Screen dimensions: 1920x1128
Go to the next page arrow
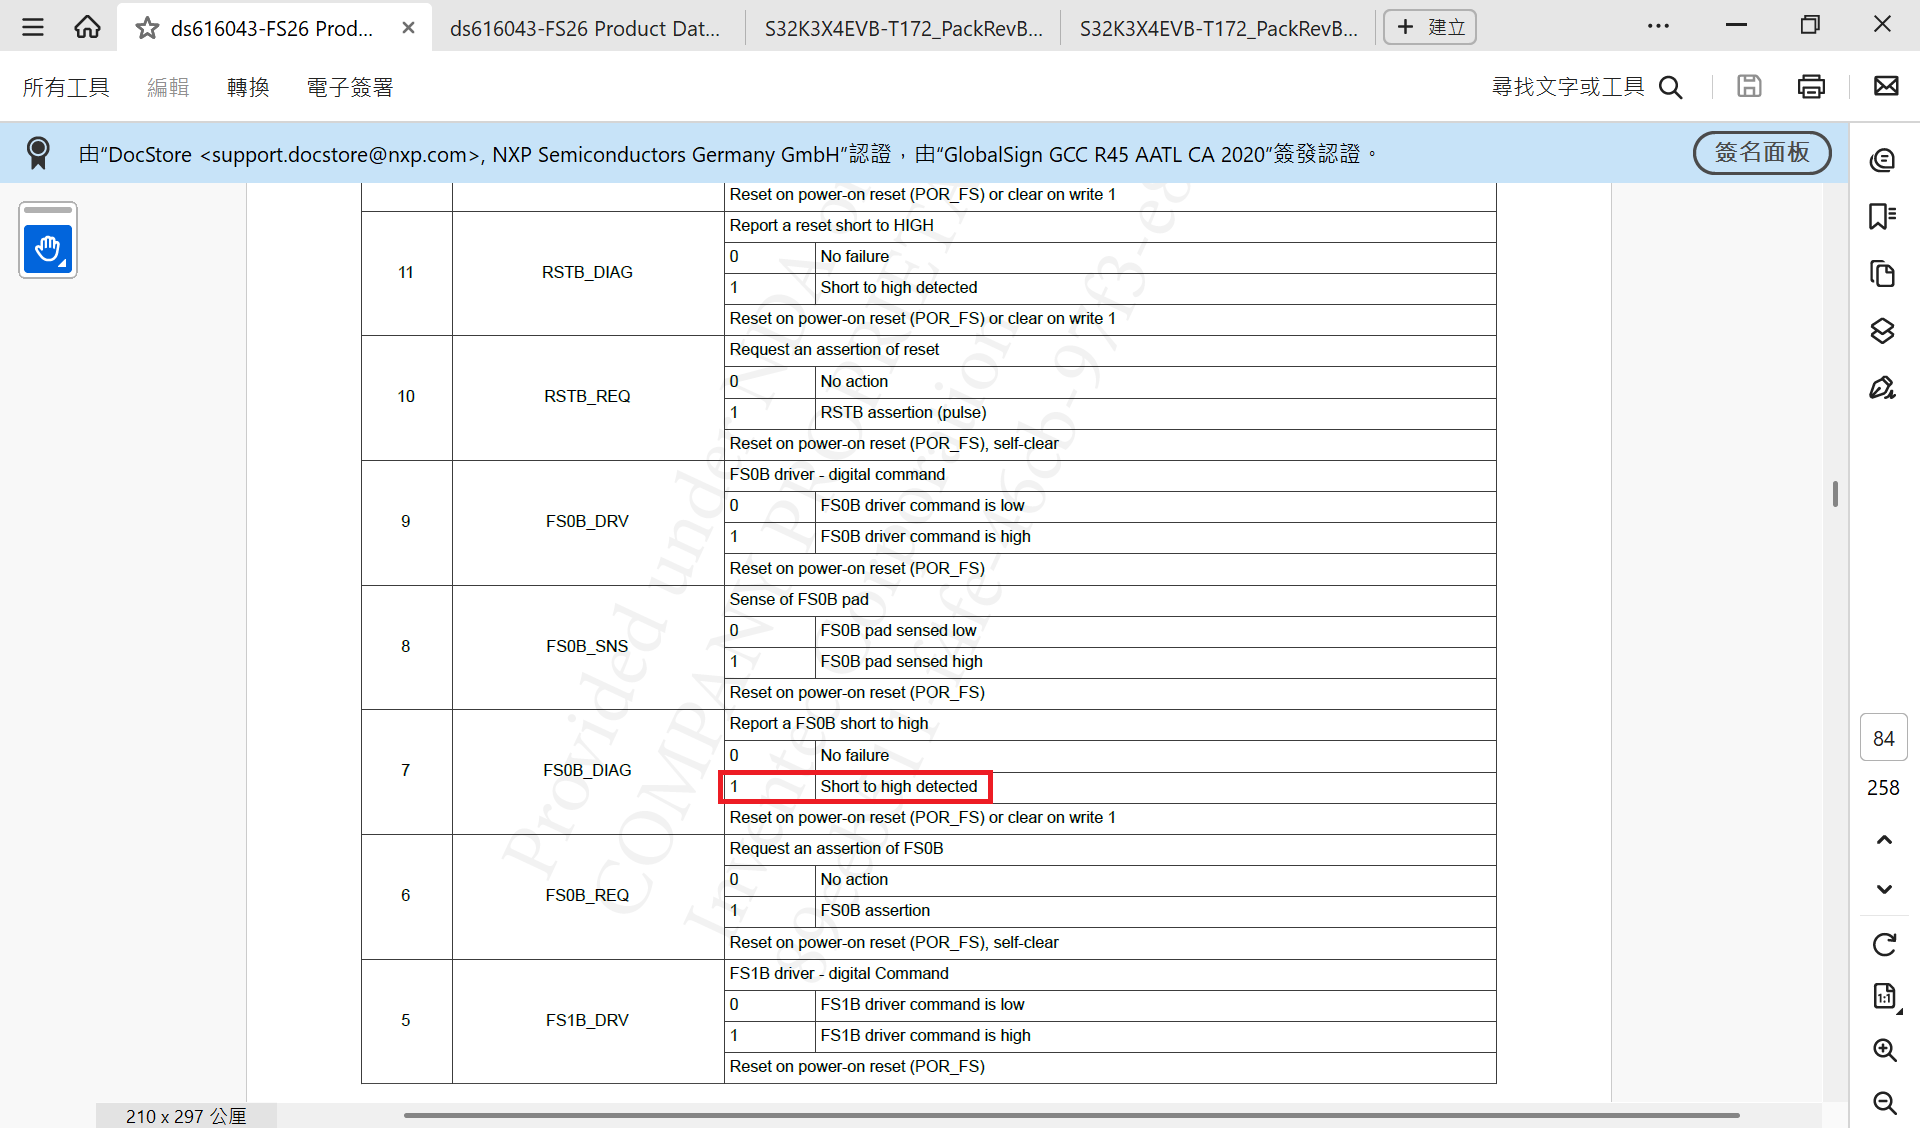1884,889
